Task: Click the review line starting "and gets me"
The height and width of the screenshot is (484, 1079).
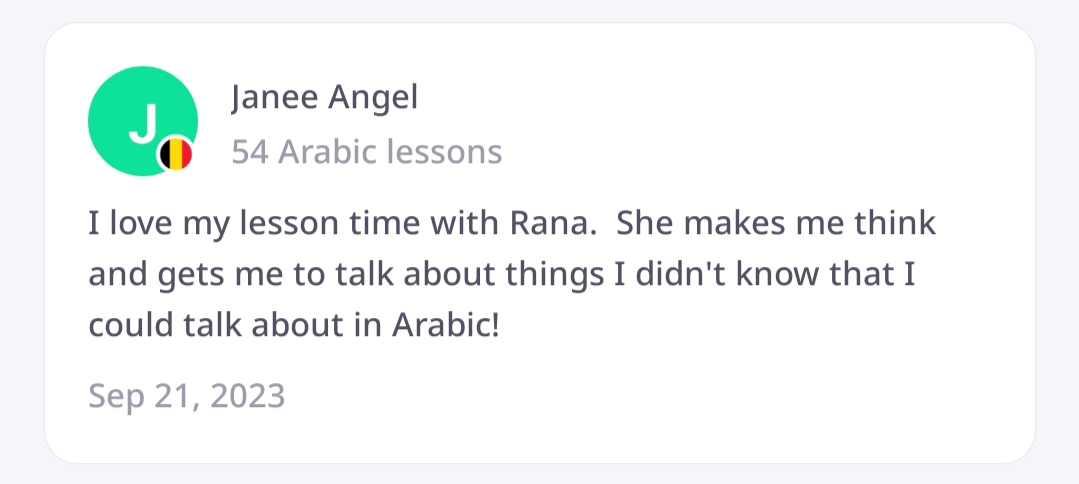Action: [502, 274]
